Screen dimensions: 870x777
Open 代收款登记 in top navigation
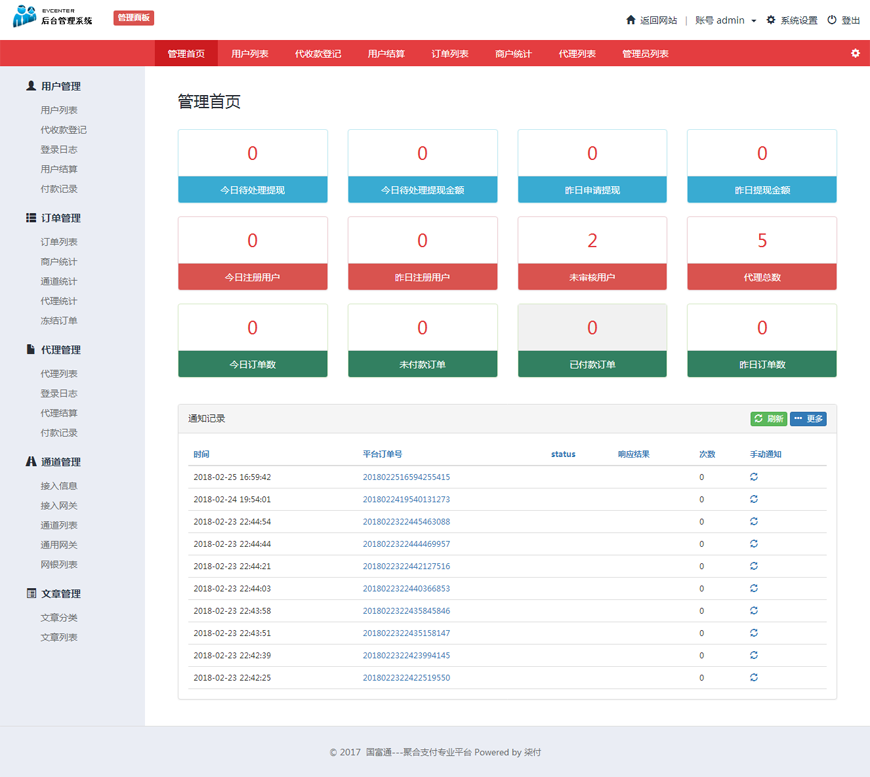point(318,53)
